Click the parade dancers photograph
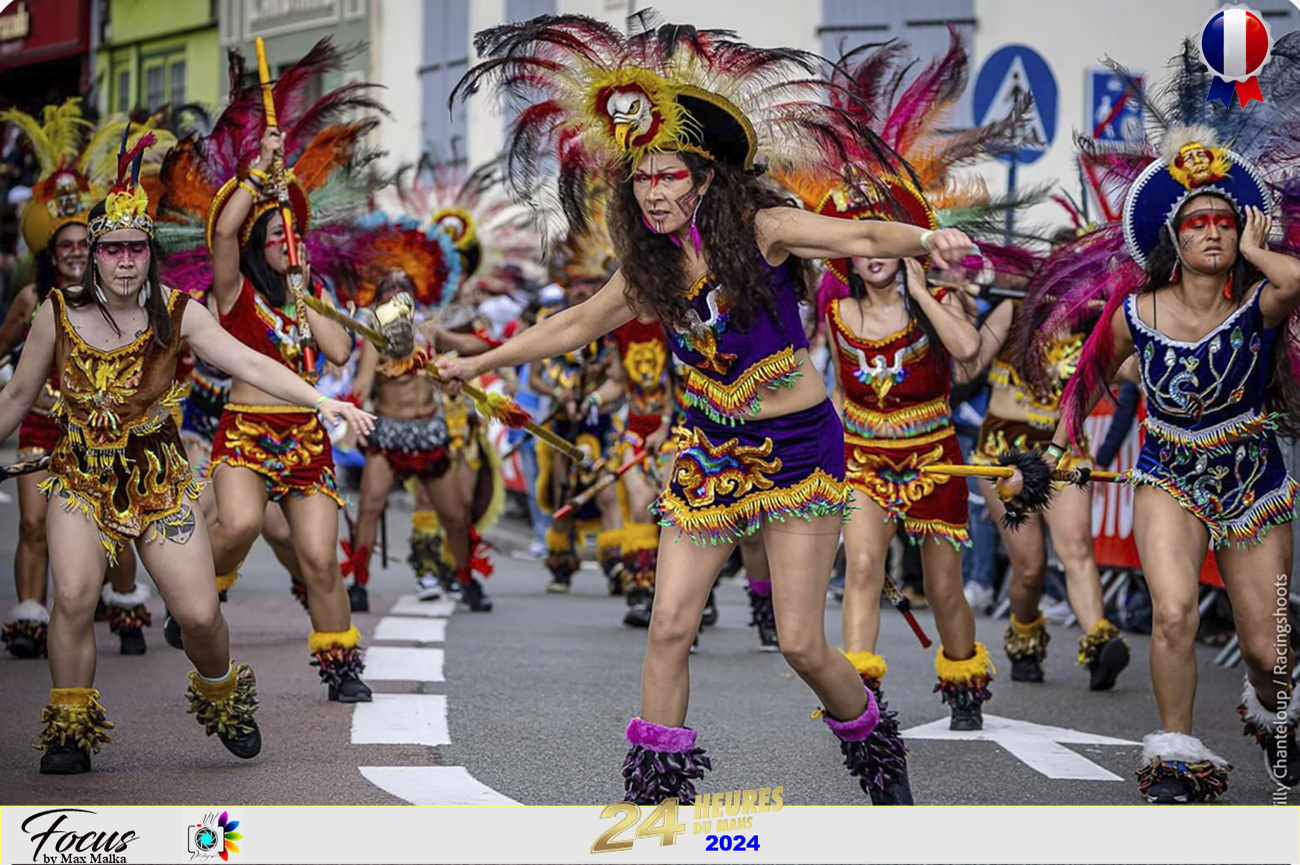1300x865 pixels. click(650, 403)
